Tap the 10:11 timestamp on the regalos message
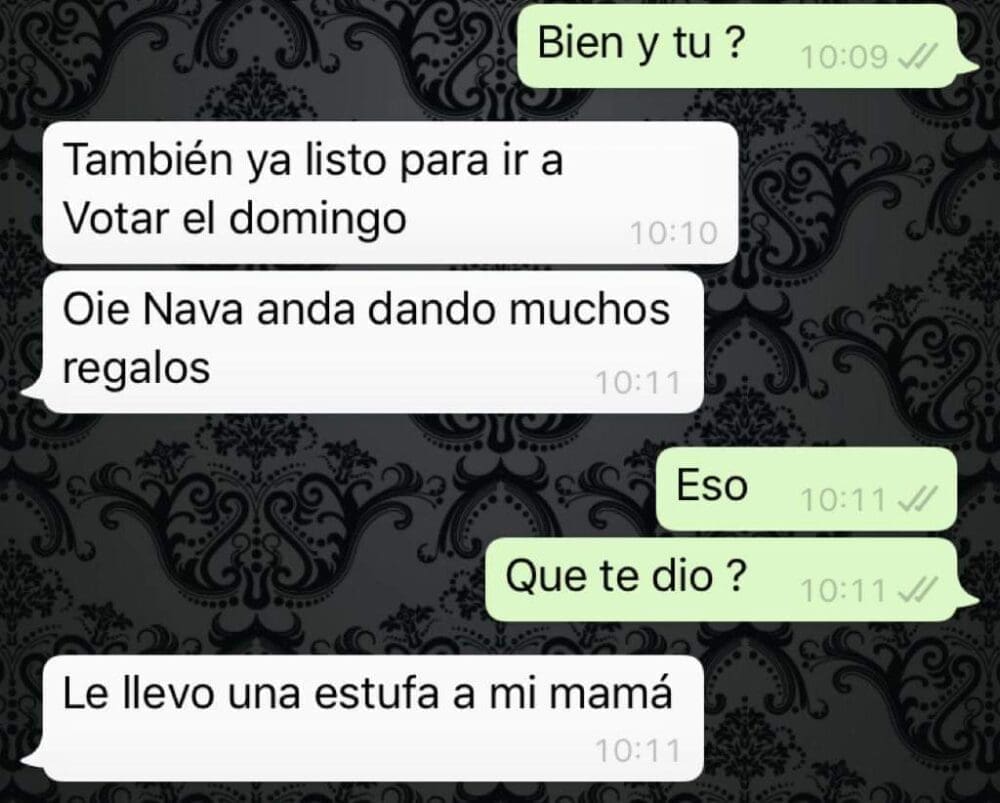 pyautogui.click(x=638, y=383)
